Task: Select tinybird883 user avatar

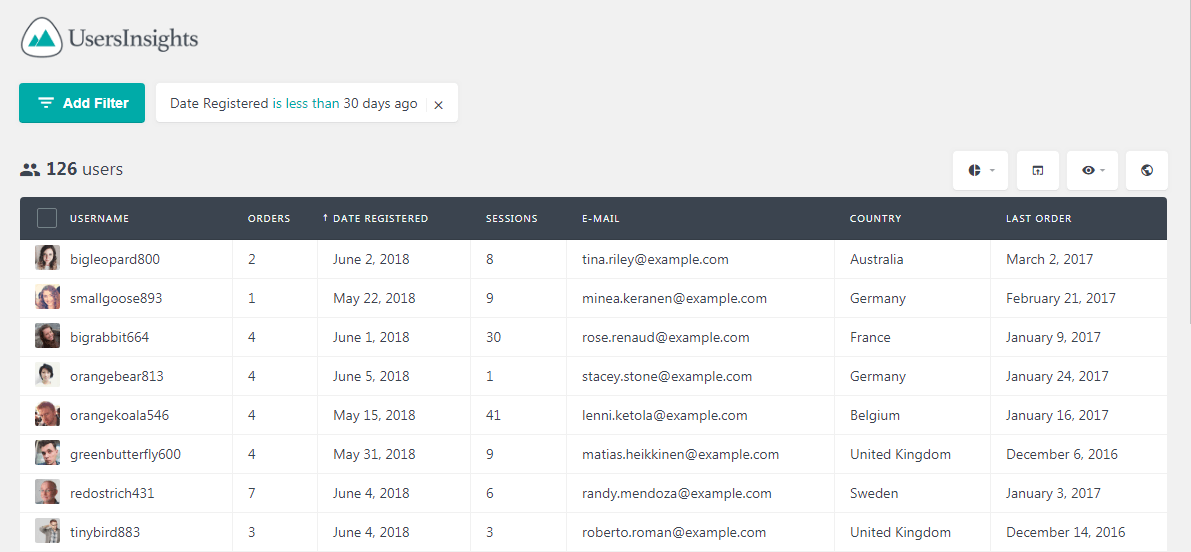Action: pos(47,531)
